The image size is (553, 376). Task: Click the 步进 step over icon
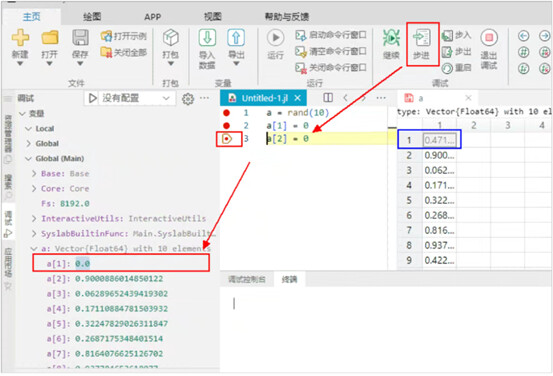[422, 37]
